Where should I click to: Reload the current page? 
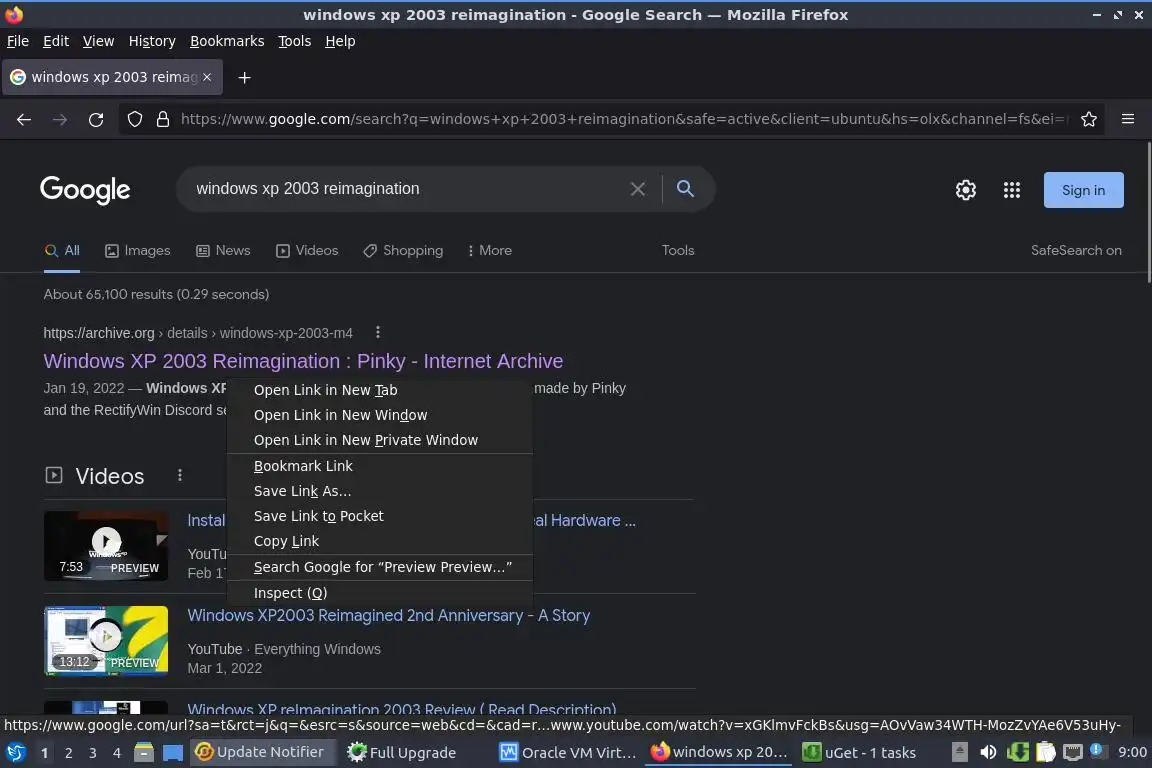click(96, 119)
